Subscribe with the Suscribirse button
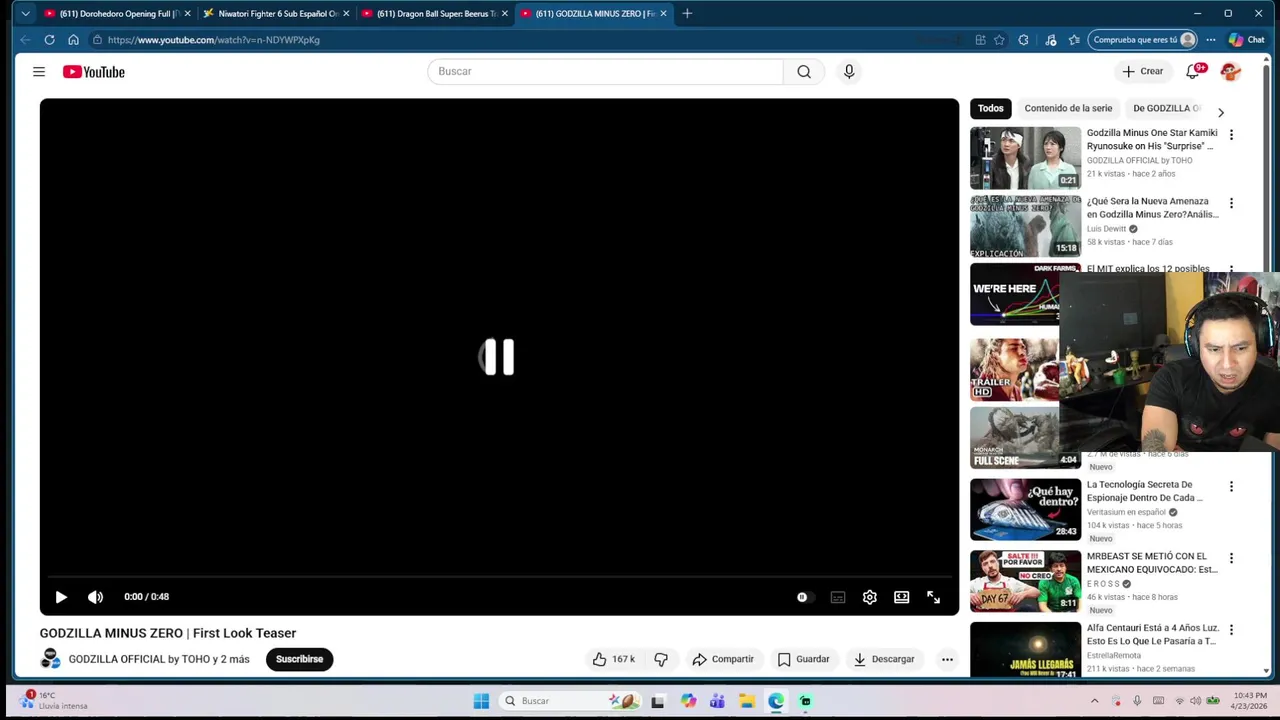Viewport: 1280px width, 720px height. [x=299, y=659]
